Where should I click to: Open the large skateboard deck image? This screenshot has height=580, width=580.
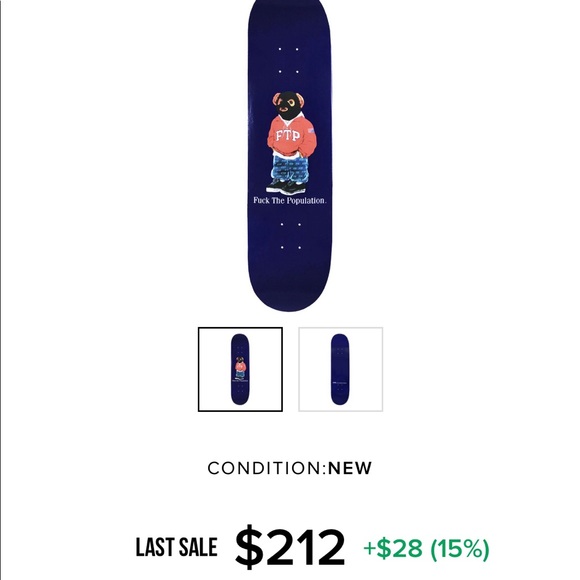click(290, 155)
